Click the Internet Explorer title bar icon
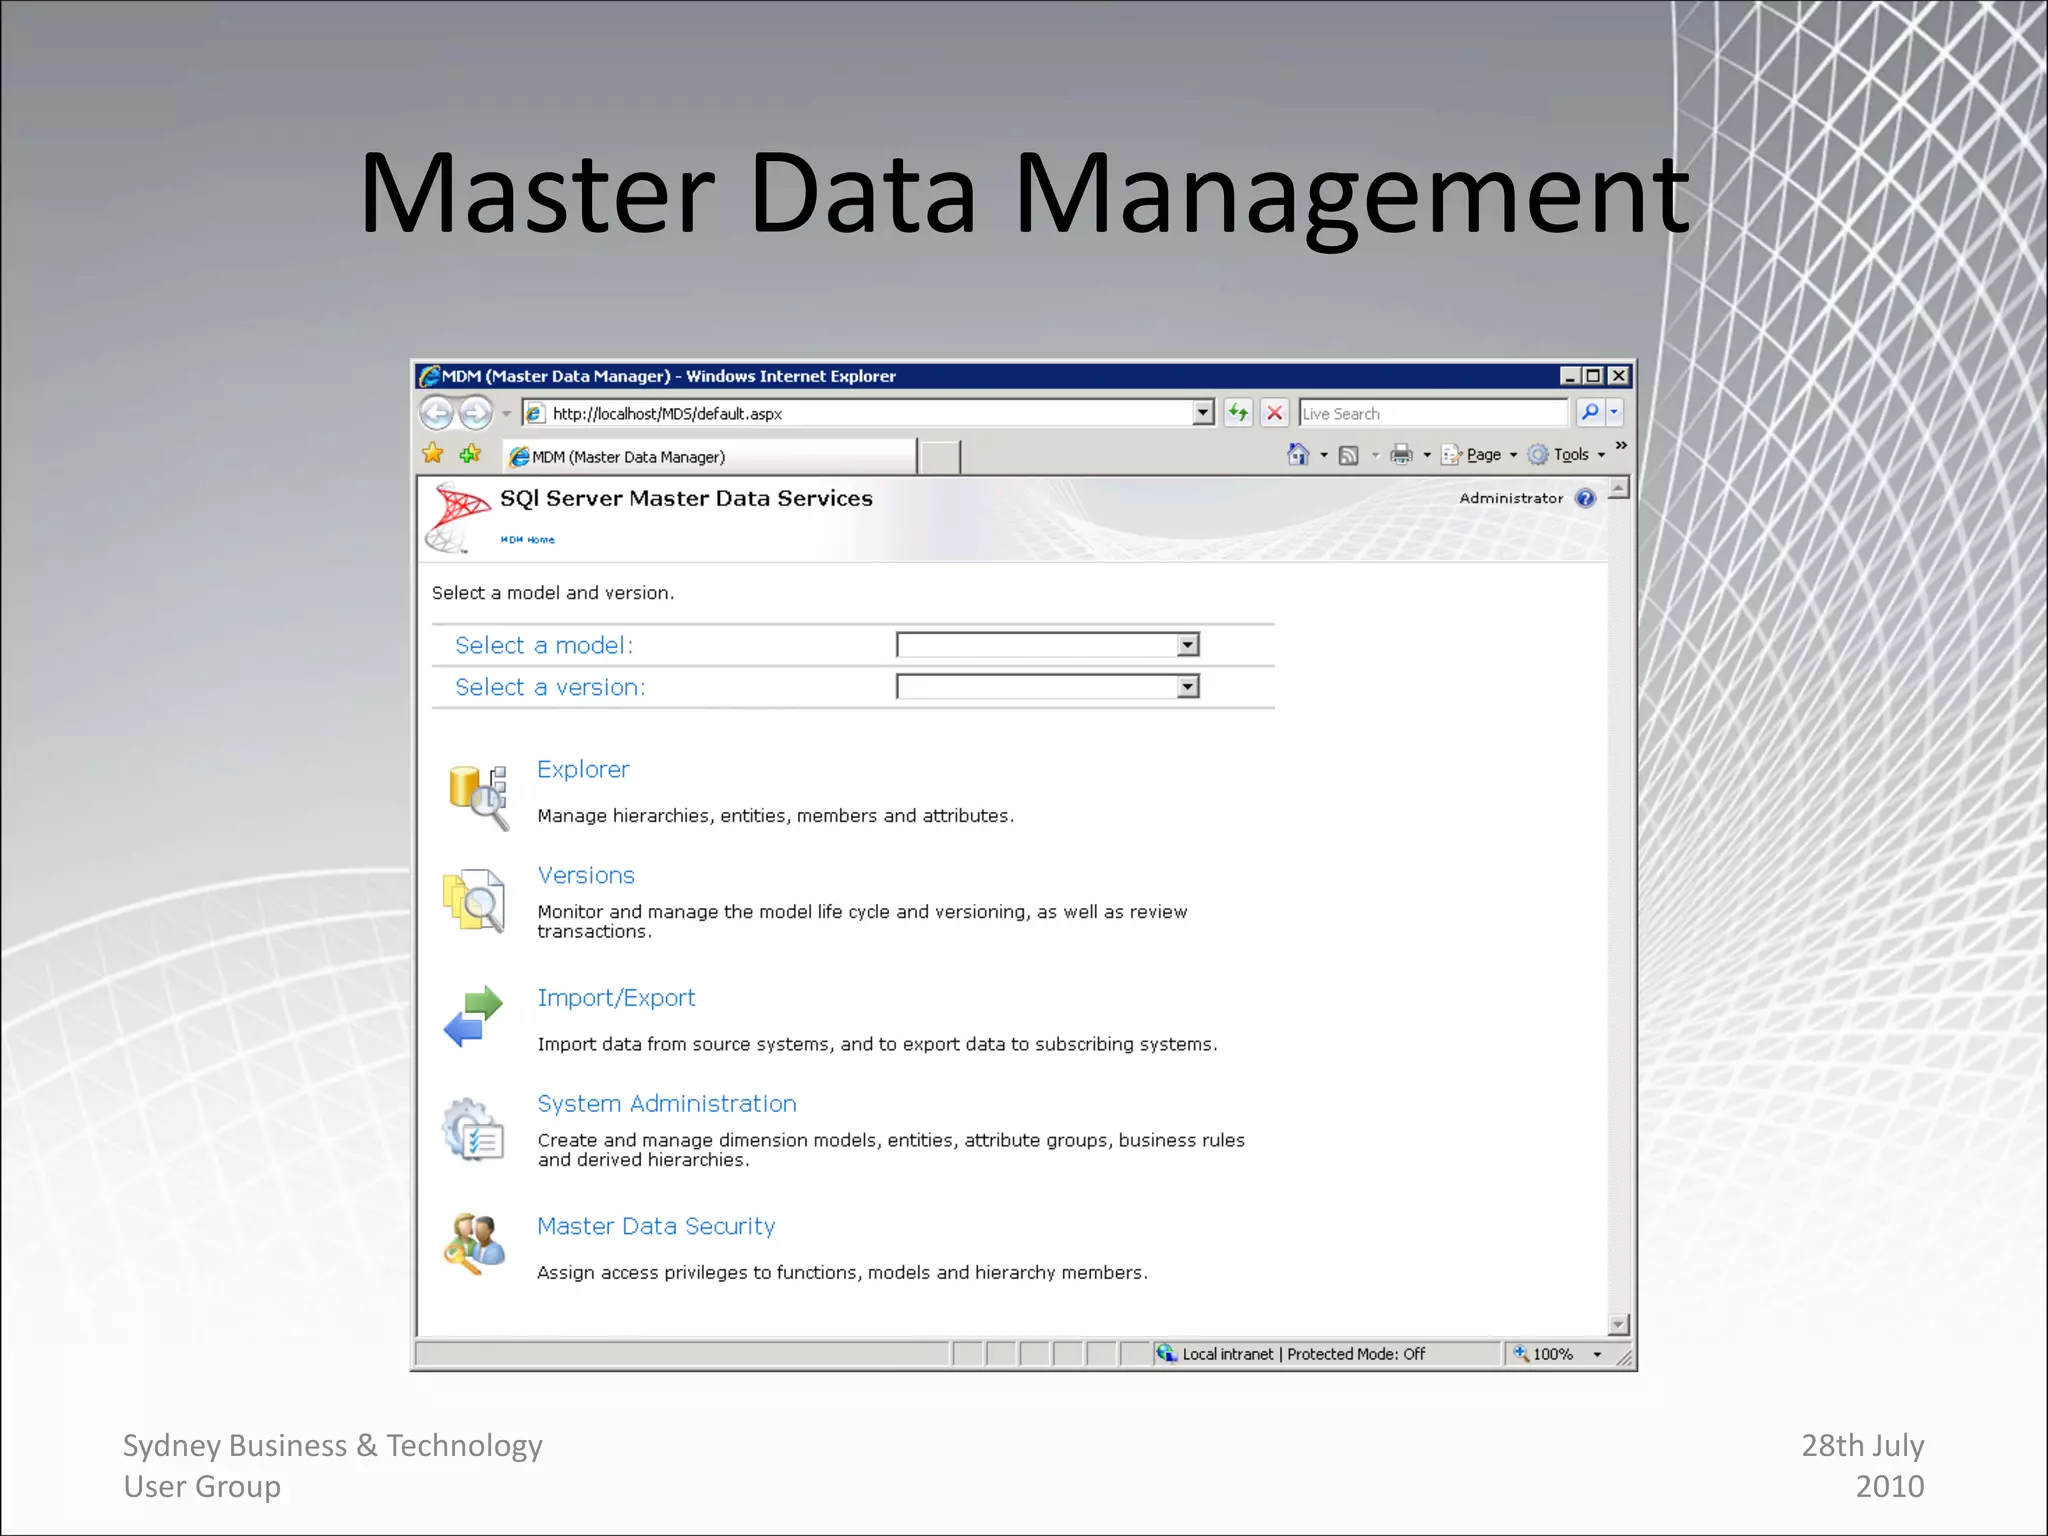The height and width of the screenshot is (1536, 2048). click(430, 376)
